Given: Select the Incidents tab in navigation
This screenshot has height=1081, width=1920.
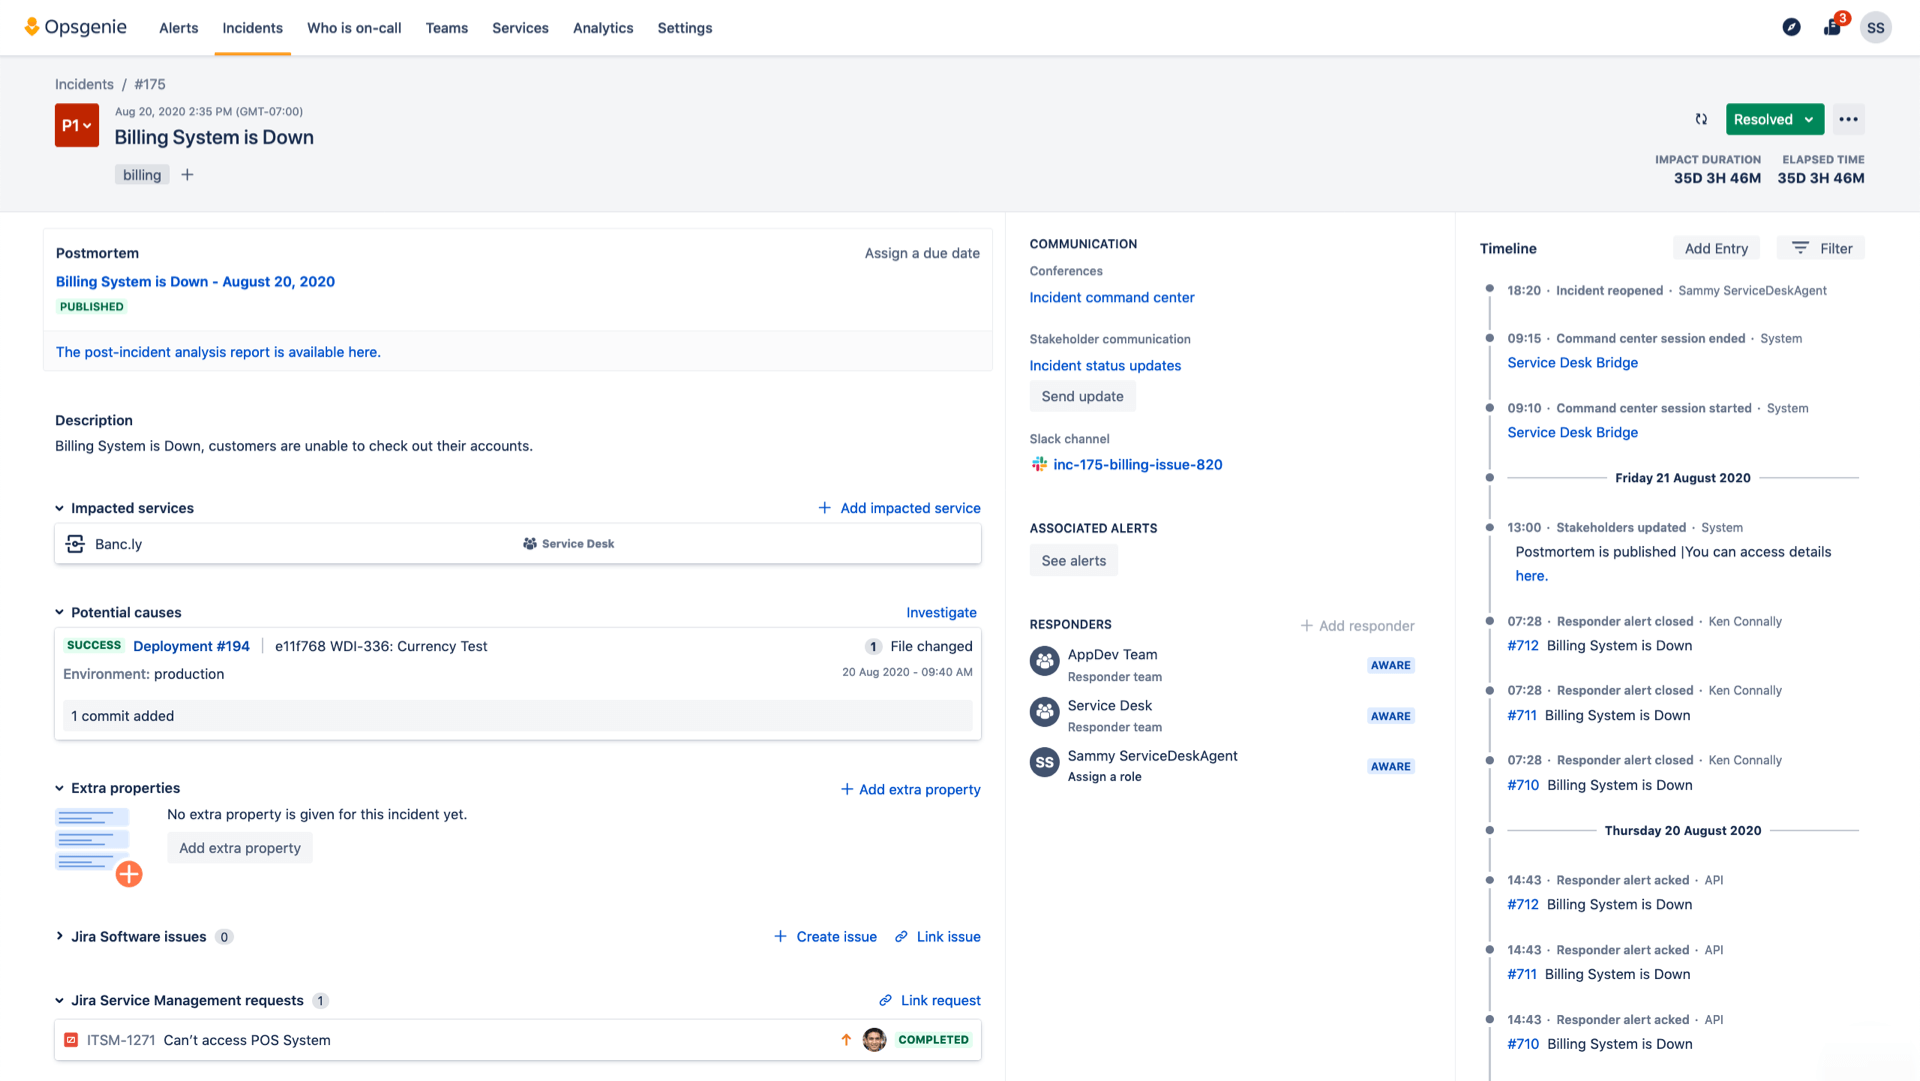Looking at the screenshot, I should (252, 28).
